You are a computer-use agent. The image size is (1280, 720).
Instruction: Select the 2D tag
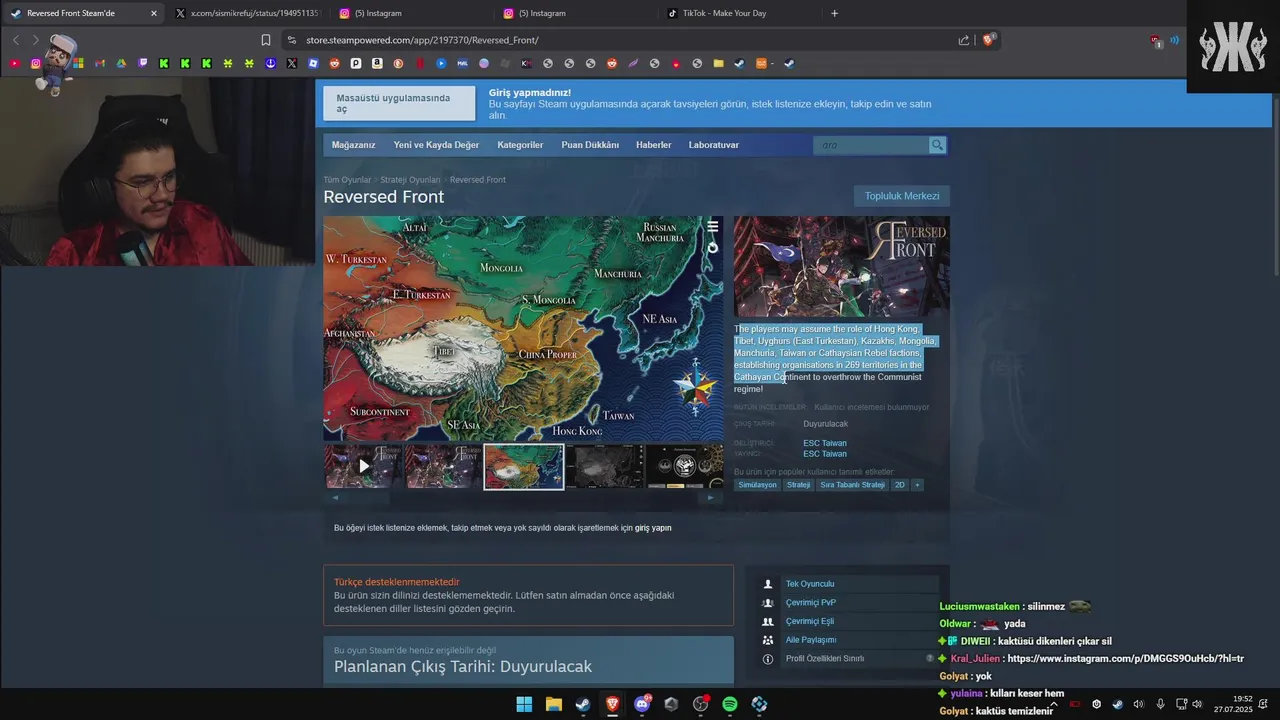click(900, 485)
